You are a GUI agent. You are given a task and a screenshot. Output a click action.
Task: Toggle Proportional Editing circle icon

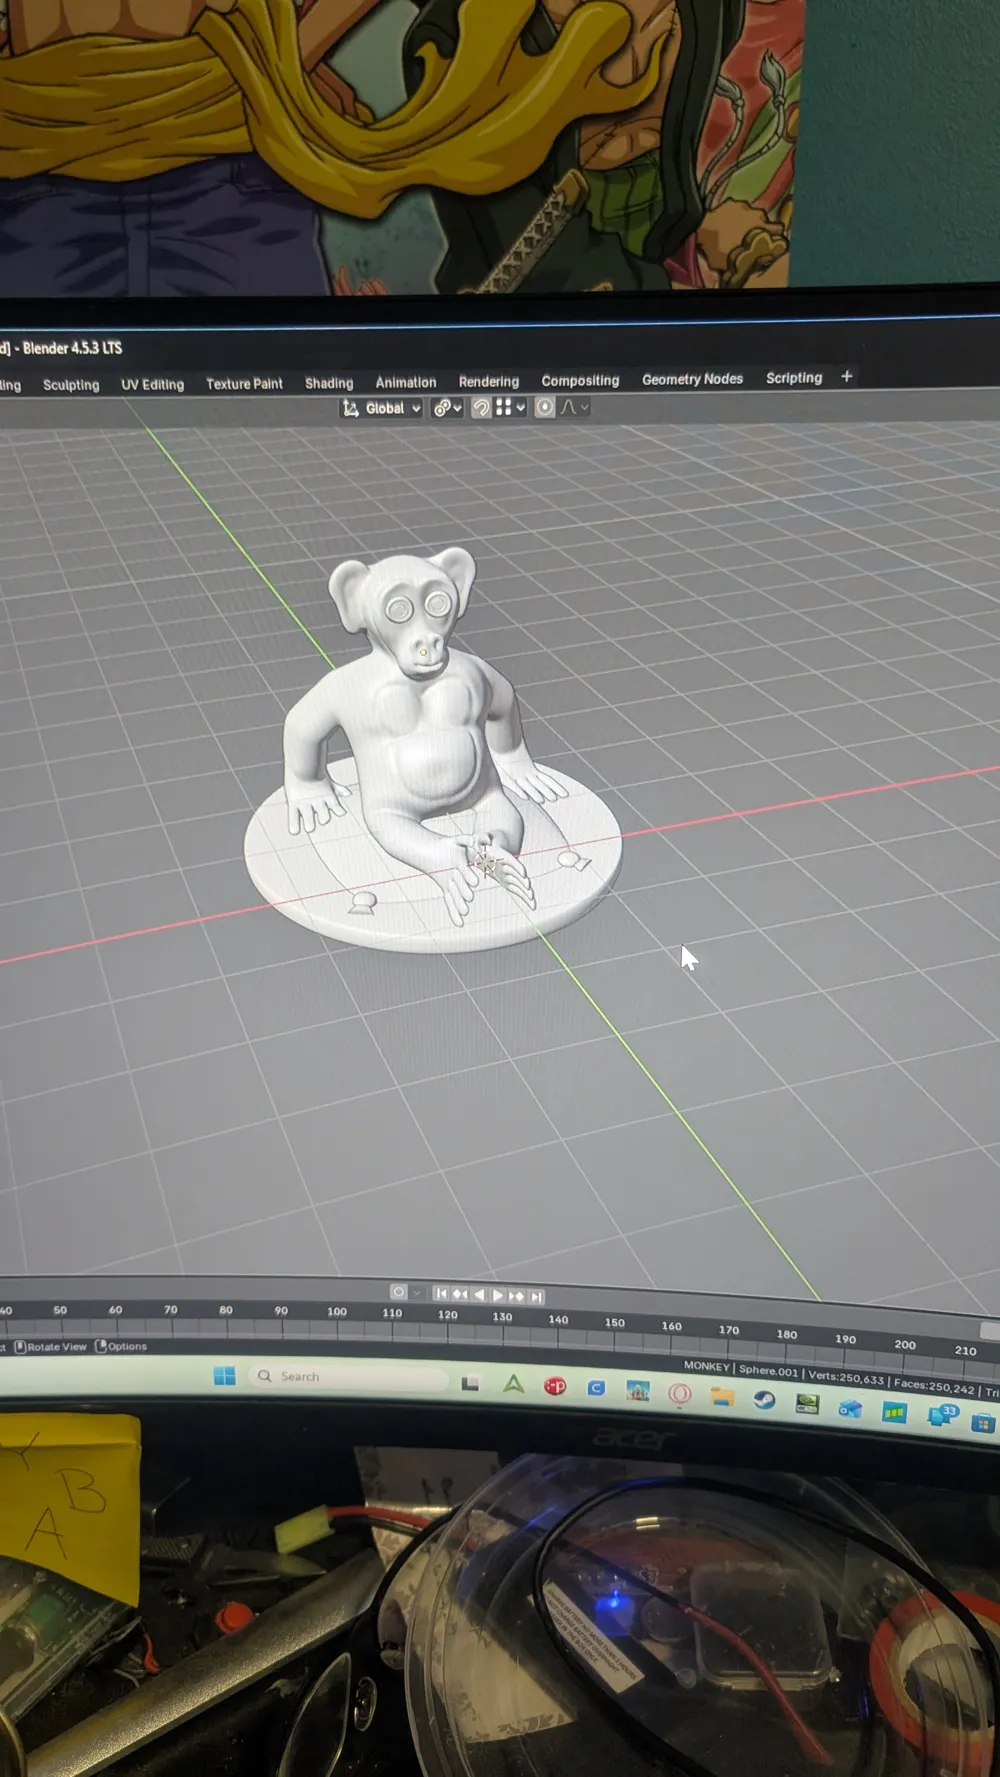pos(545,407)
